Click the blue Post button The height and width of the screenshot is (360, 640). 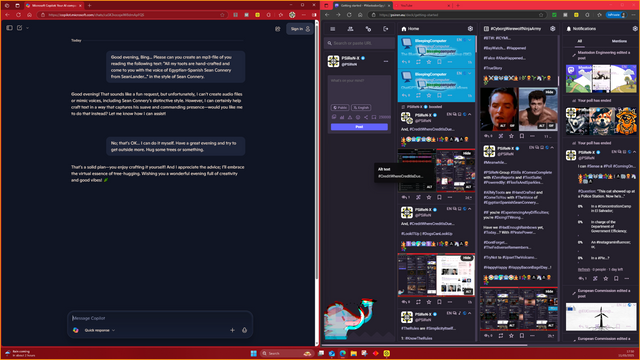[x=359, y=127]
